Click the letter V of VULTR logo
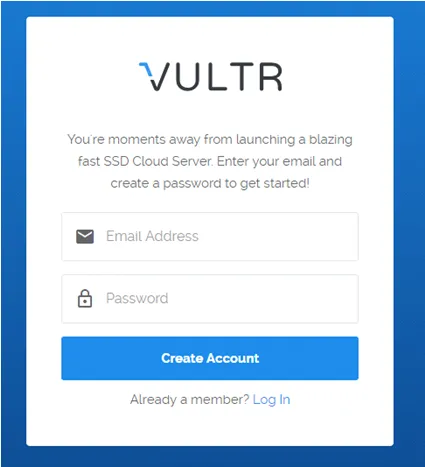Screen dimensions: 425x467 point(158,77)
